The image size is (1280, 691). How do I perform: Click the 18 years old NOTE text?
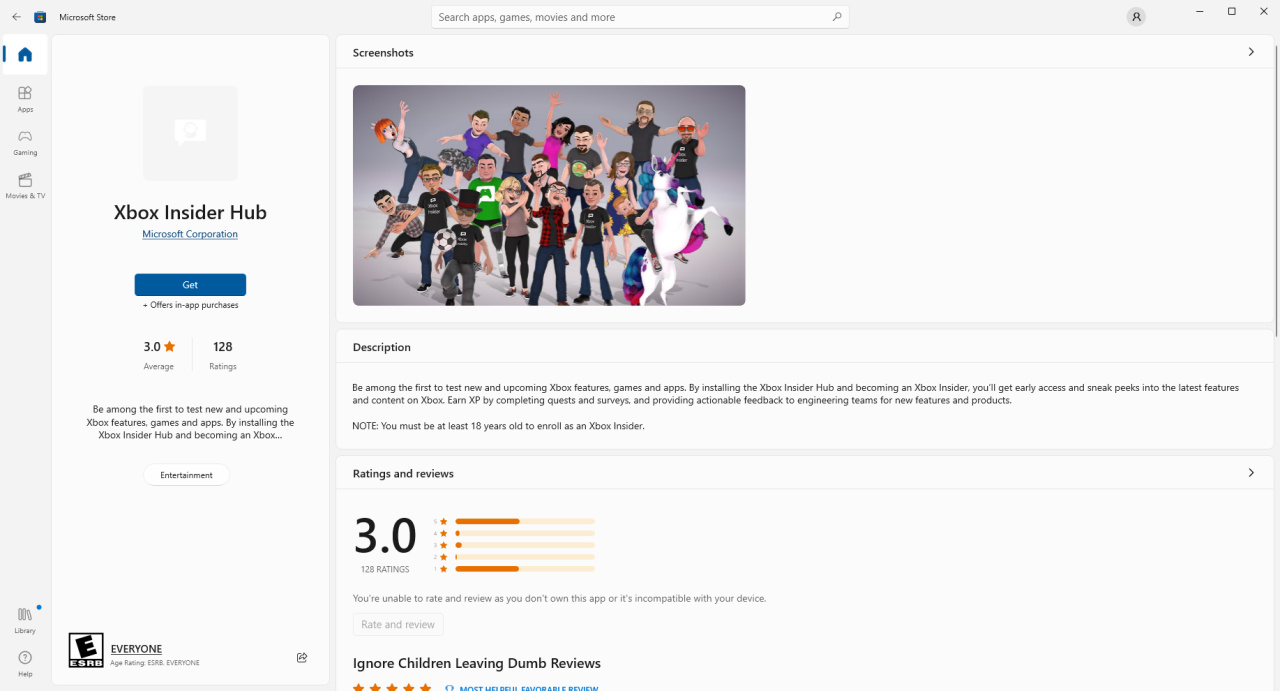(x=498, y=425)
